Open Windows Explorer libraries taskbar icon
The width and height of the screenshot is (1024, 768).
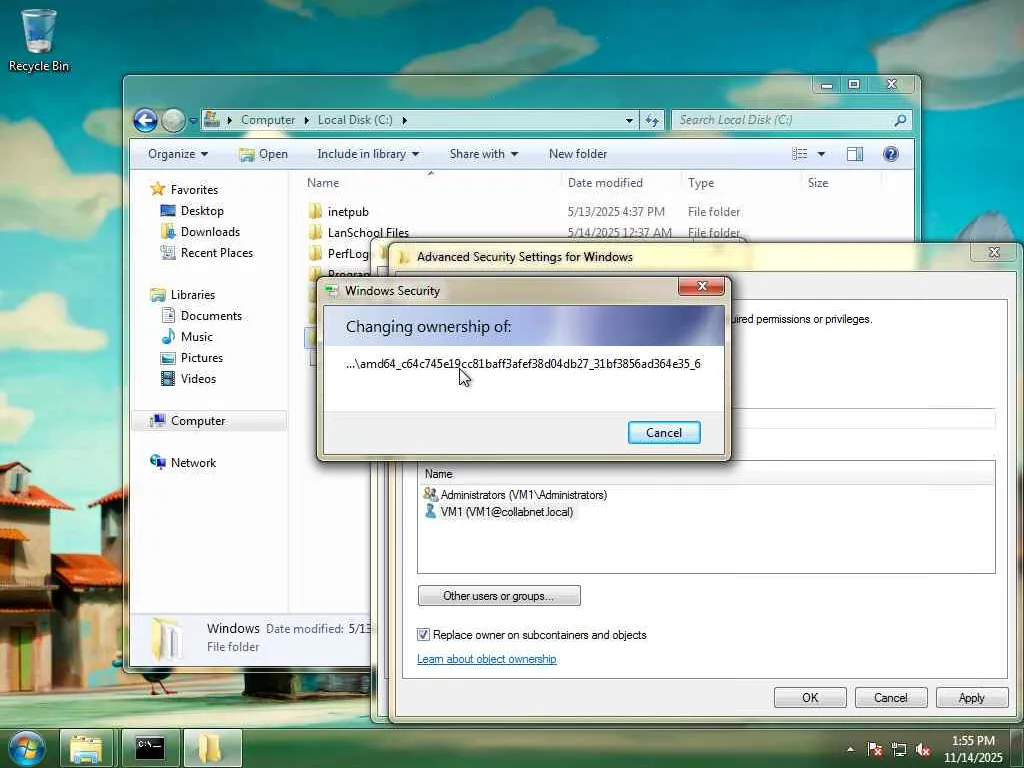[86, 748]
